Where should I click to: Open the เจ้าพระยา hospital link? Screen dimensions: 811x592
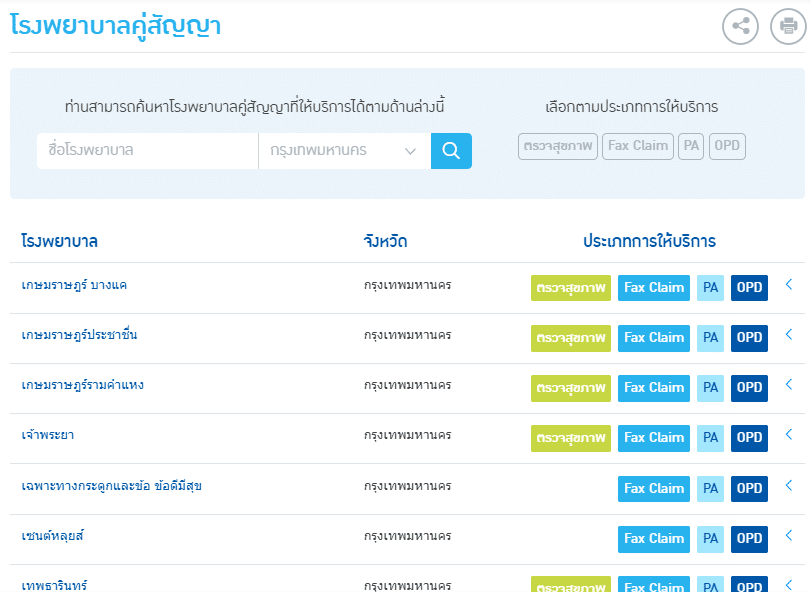coord(48,435)
